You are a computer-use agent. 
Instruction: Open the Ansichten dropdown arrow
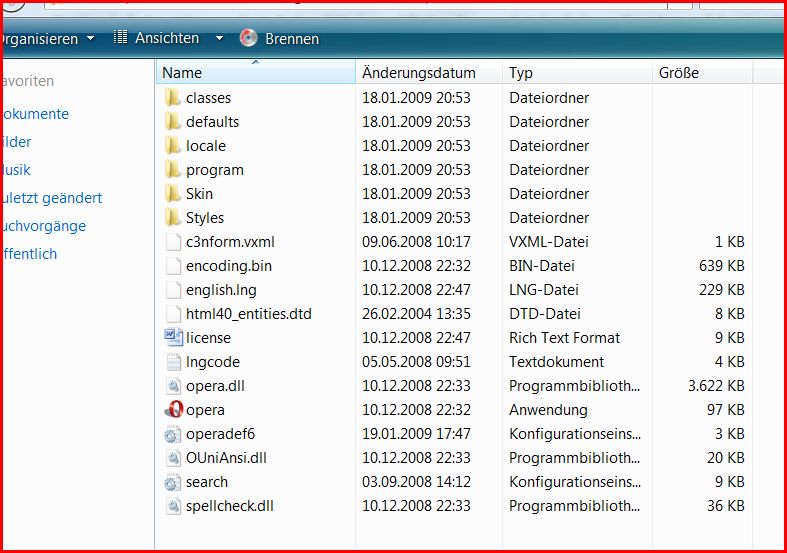click(x=219, y=38)
